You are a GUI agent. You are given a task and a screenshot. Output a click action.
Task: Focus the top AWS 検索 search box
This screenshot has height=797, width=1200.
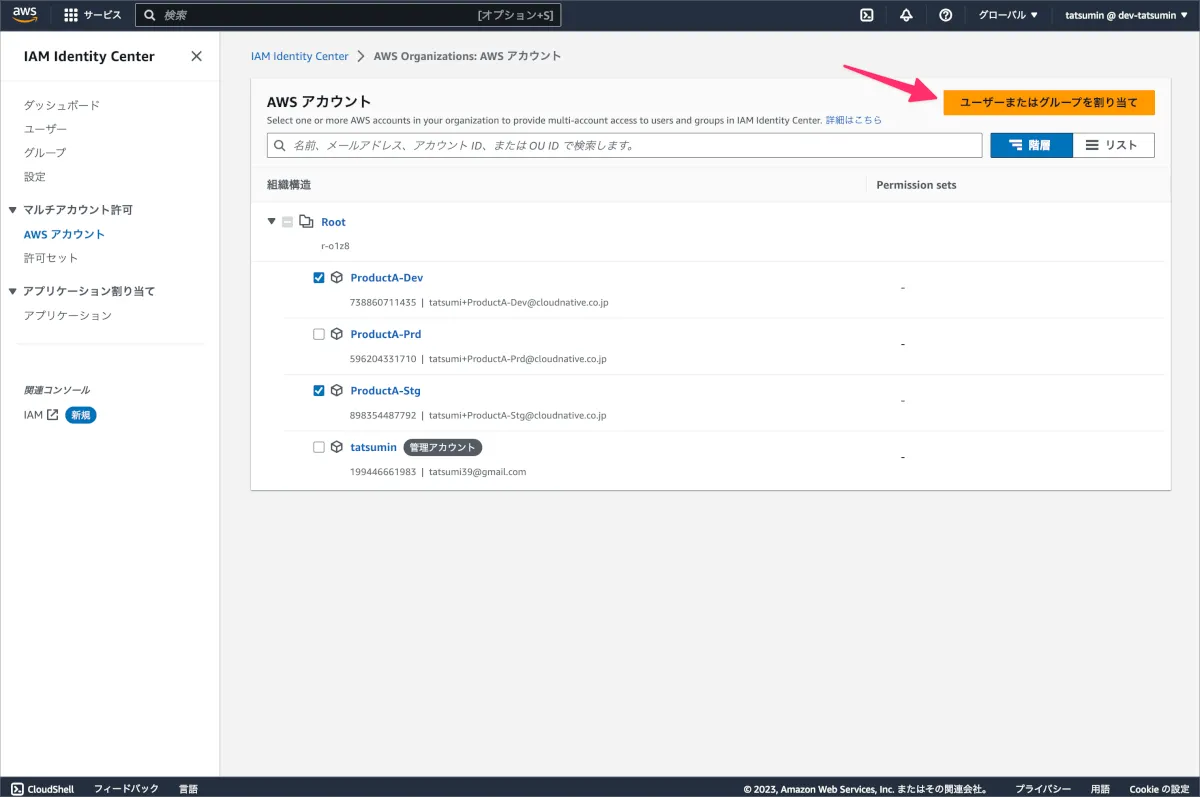pyautogui.click(x=348, y=15)
